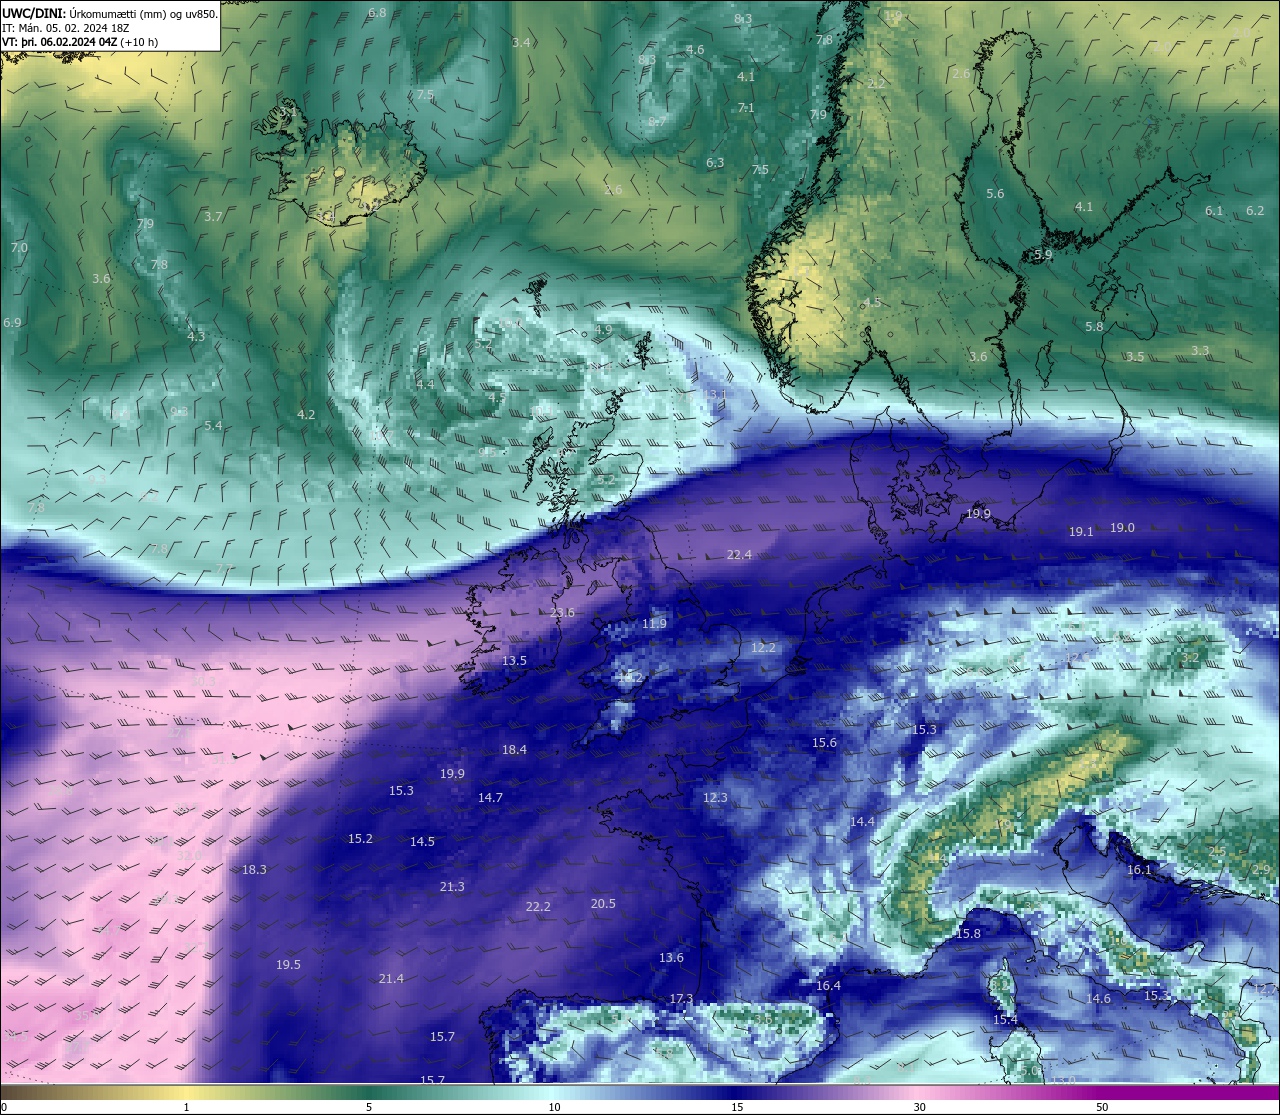
Task: Click the 15.4 value label
Action: [1005, 1020]
